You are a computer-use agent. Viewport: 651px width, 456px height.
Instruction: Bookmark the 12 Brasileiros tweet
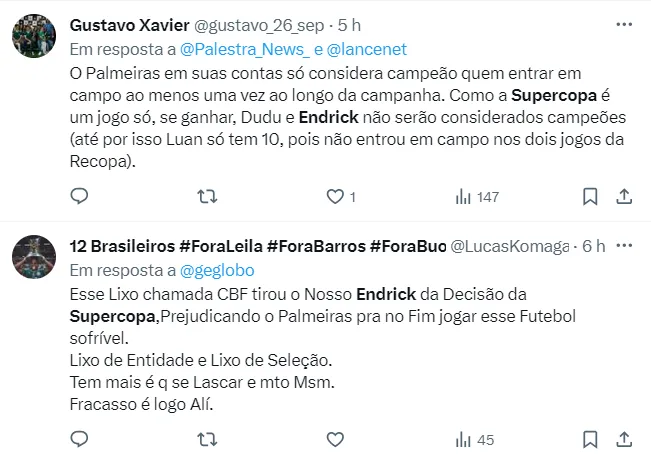click(591, 438)
